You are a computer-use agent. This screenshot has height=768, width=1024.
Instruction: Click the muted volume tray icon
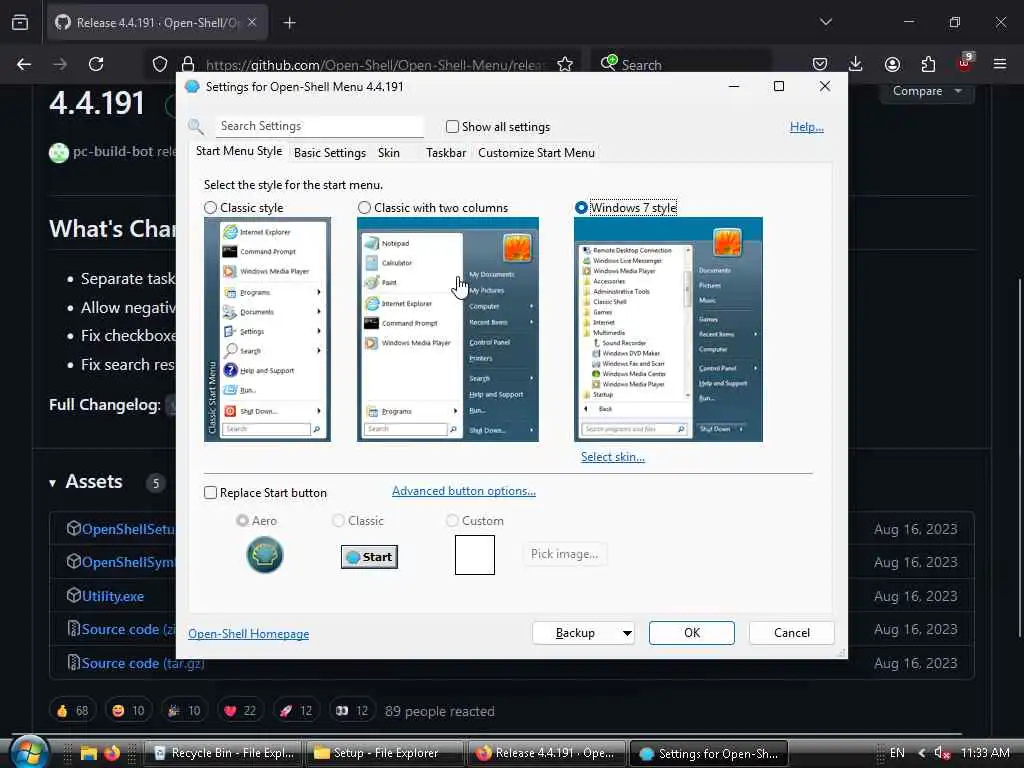[x=942, y=753]
